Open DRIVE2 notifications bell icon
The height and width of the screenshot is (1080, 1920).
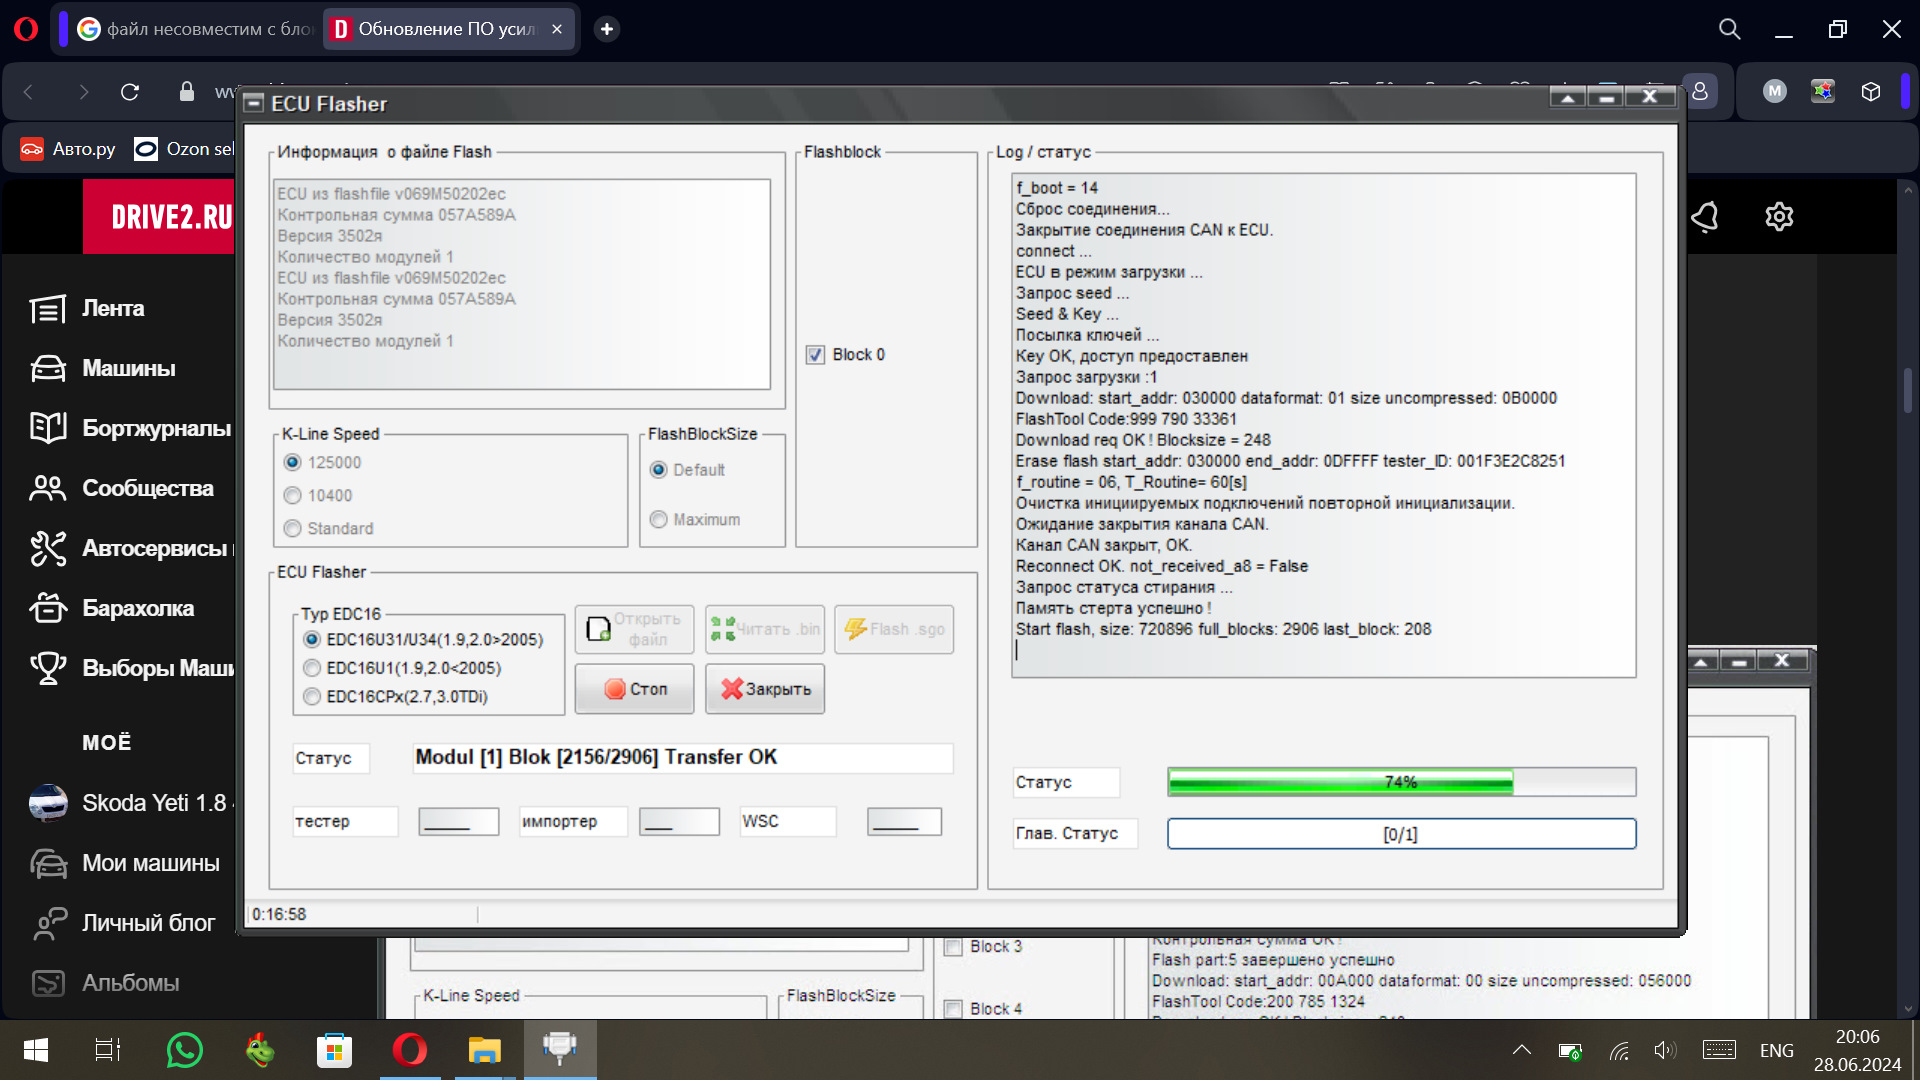click(1705, 216)
